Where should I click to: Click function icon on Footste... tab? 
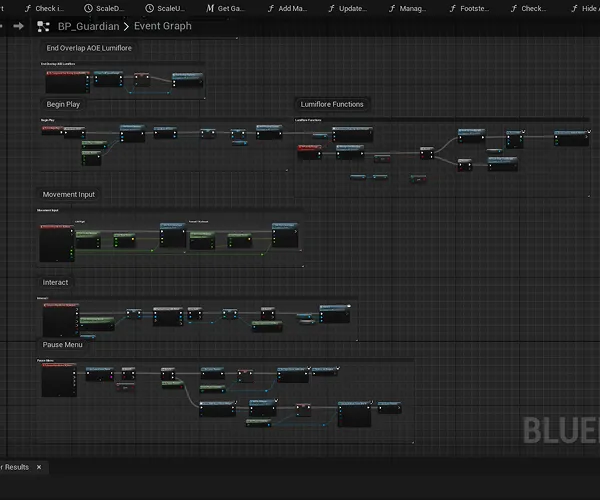tap(454, 8)
